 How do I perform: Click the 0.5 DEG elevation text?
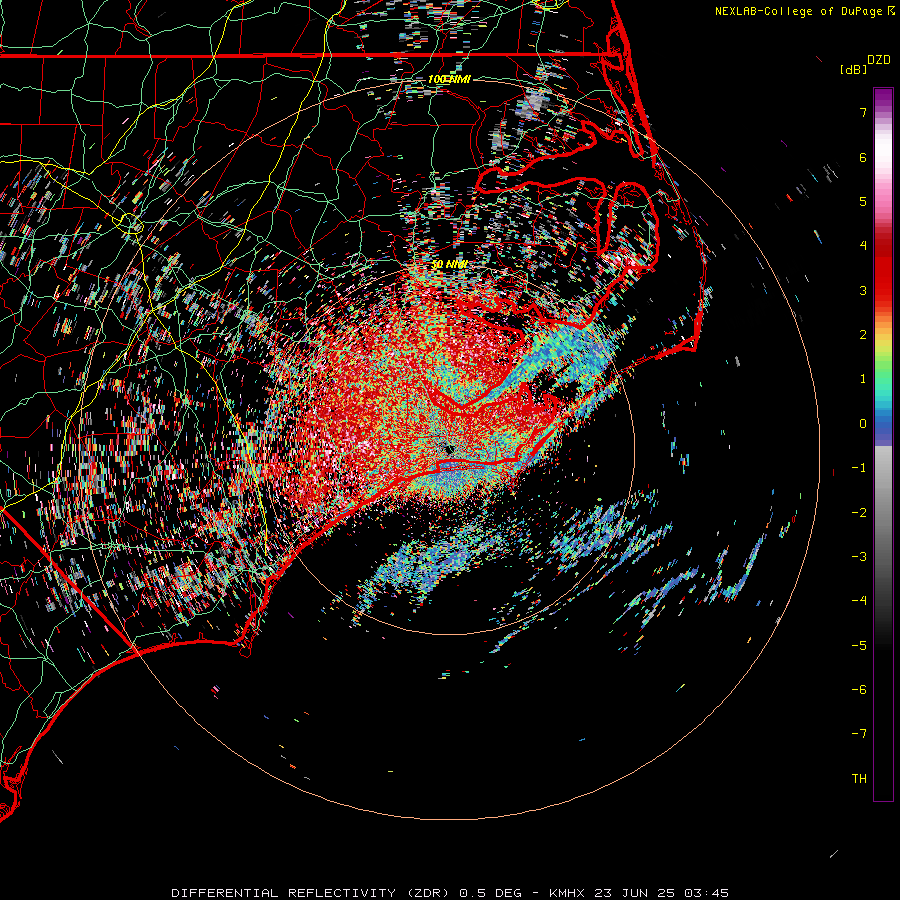point(491,893)
